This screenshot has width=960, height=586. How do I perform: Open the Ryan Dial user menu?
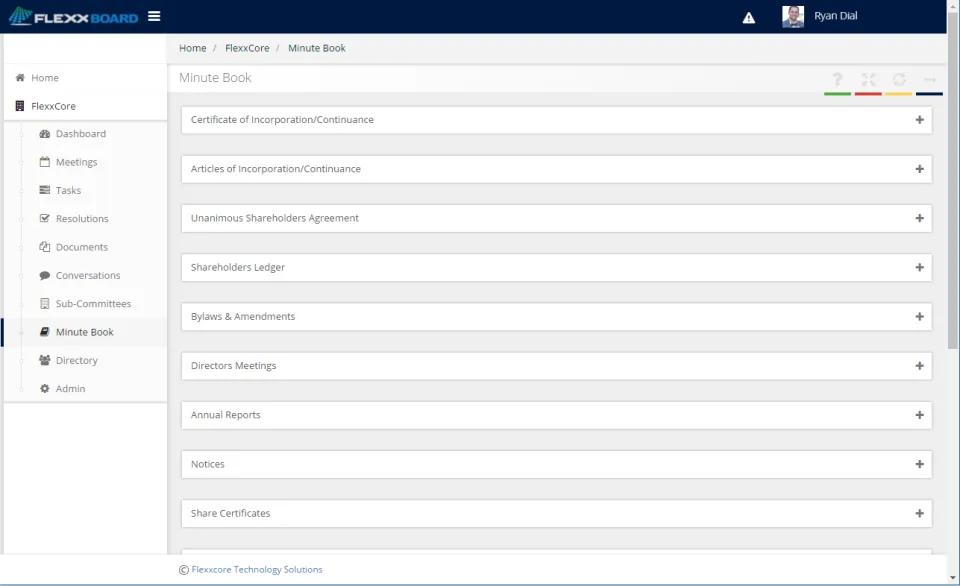pos(835,16)
